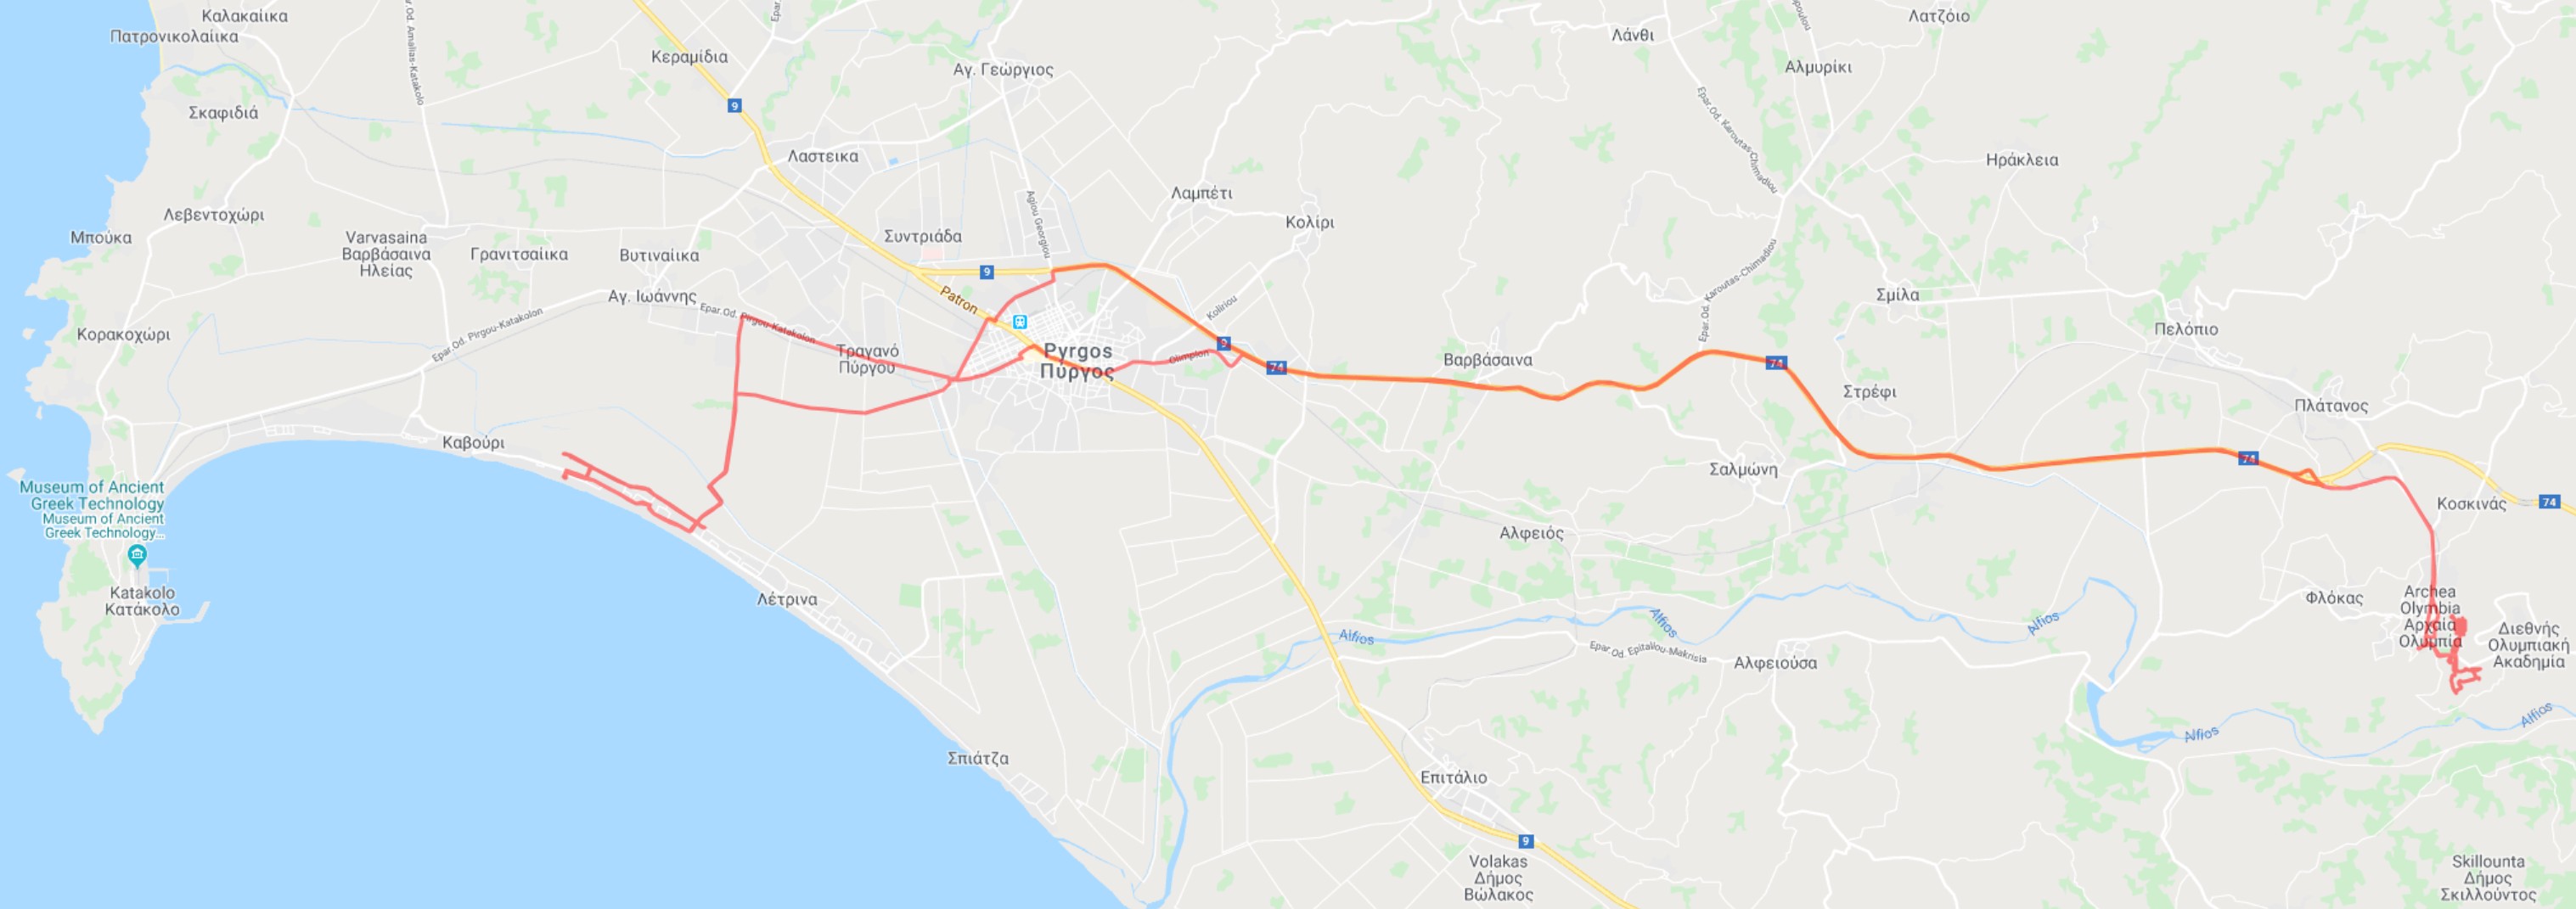Select the Διεθνής Ολυμπιακή Ακαδημία label

[2528, 645]
